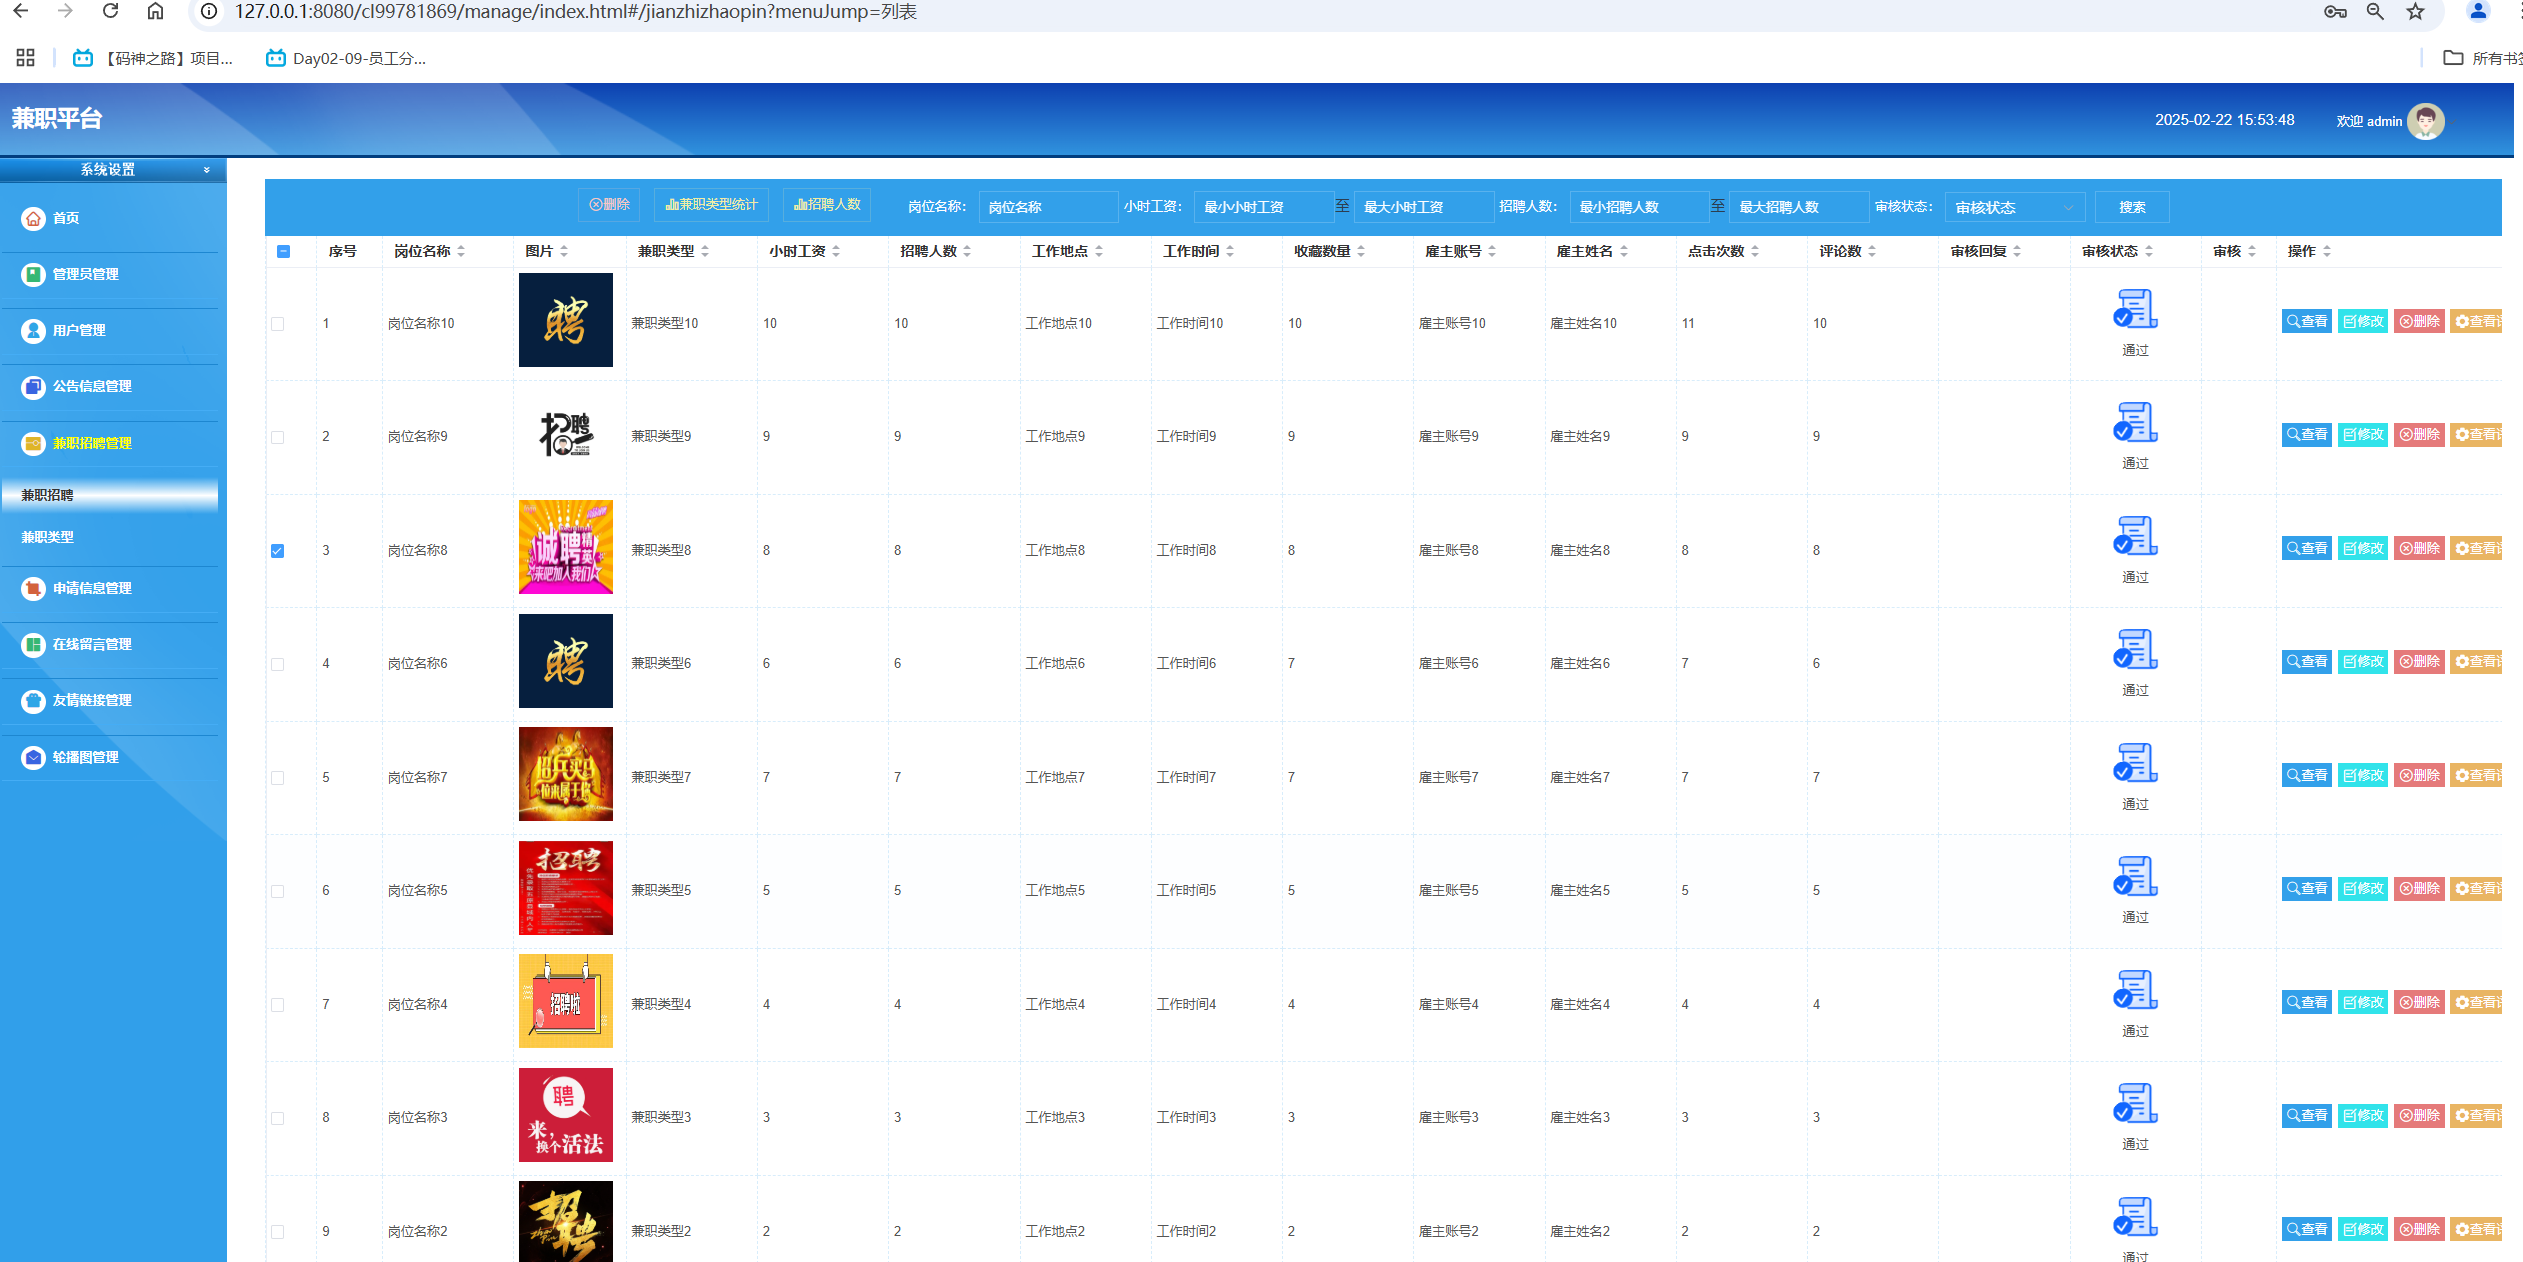This screenshot has height=1262, width=2523.
Task: Click the 公告信息管理 sidebar icon
Action: click(x=33, y=387)
